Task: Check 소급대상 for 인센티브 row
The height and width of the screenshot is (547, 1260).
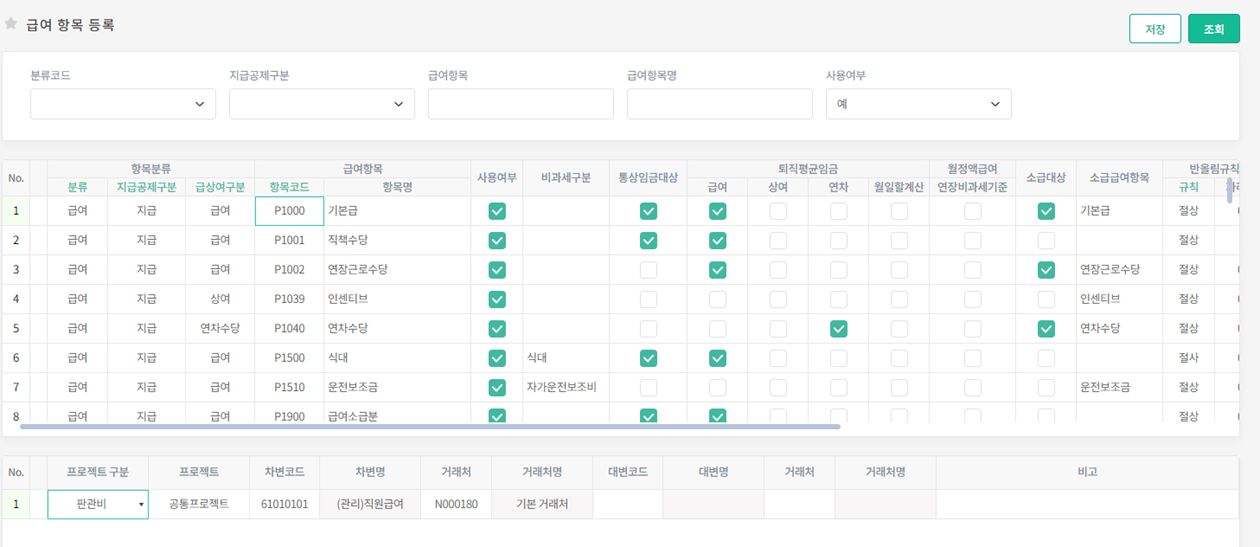Action: point(1046,299)
